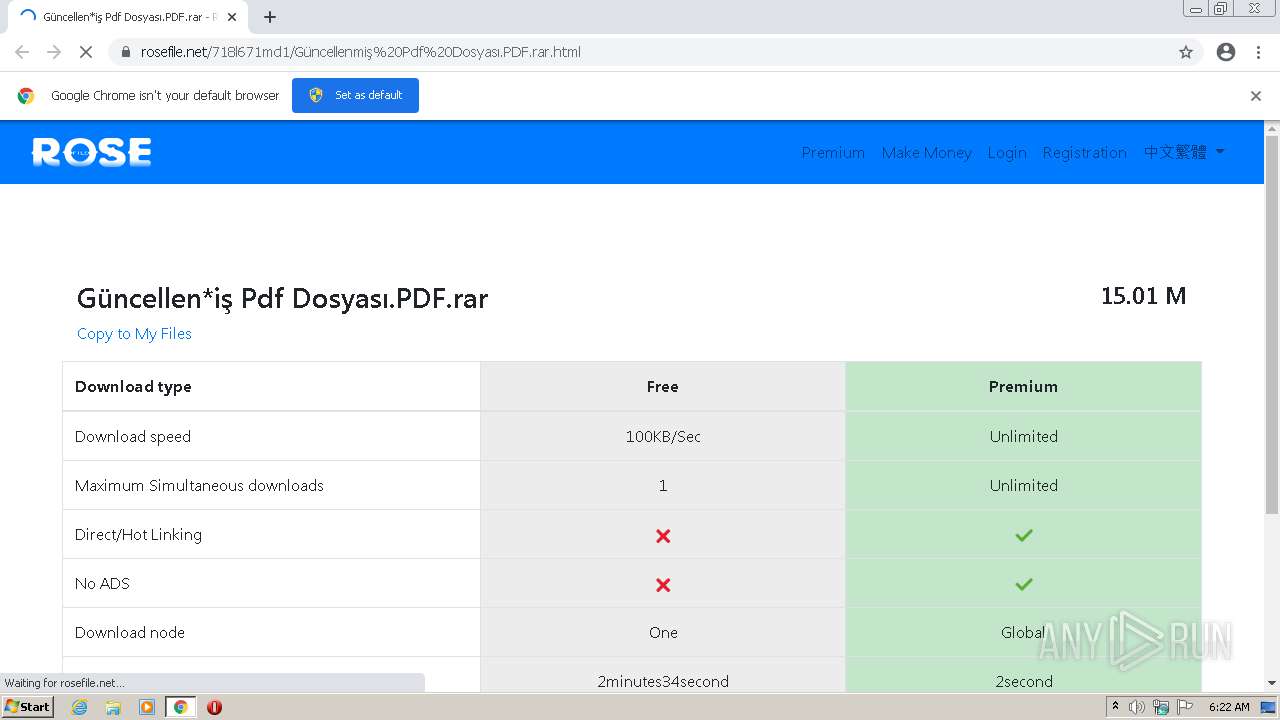Launch Internet Explorer from taskbar
The width and height of the screenshot is (1280, 720).
(80, 707)
